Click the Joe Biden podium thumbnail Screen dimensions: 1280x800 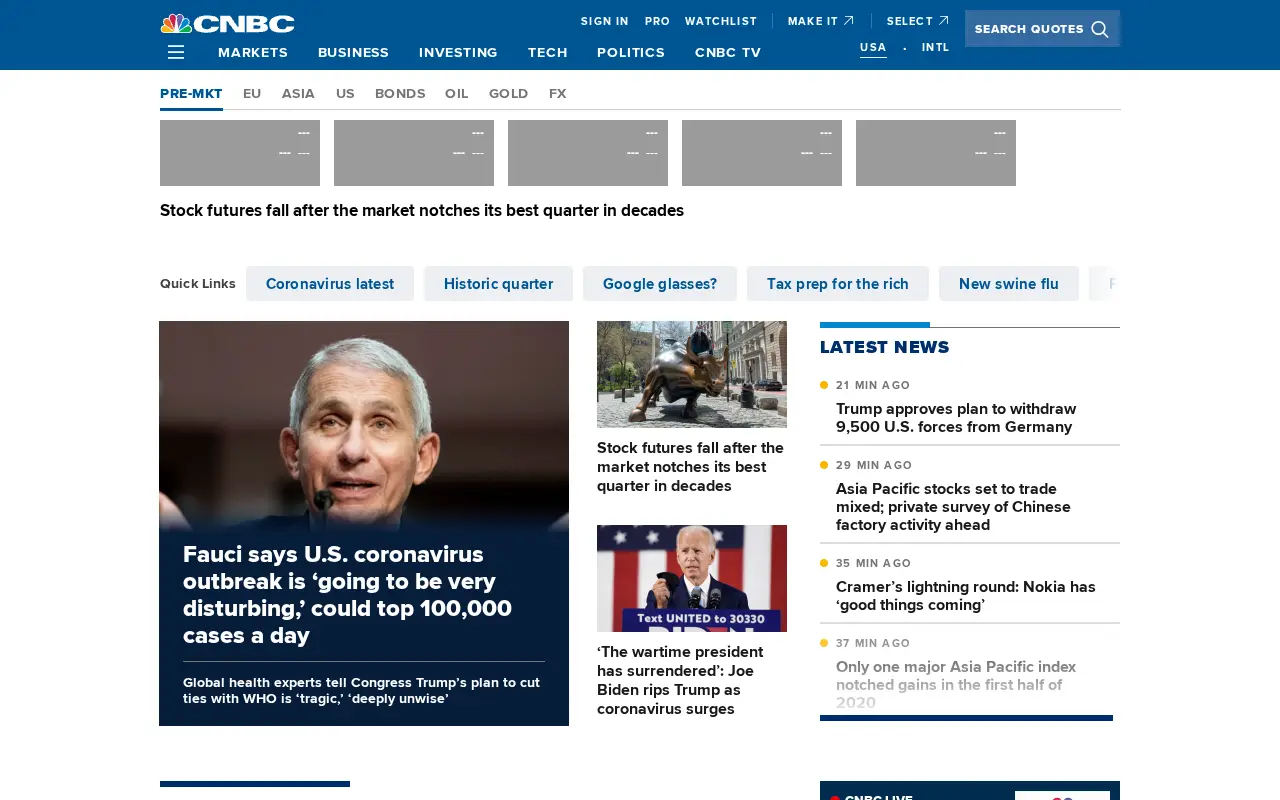point(692,578)
